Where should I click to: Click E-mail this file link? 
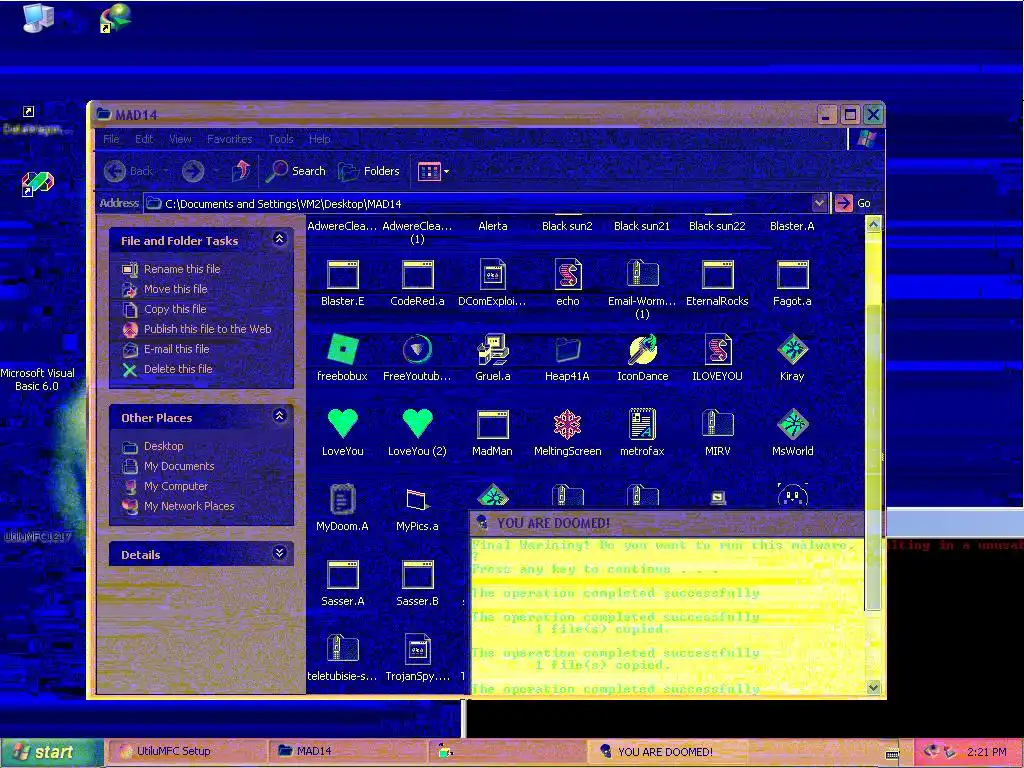pos(176,349)
